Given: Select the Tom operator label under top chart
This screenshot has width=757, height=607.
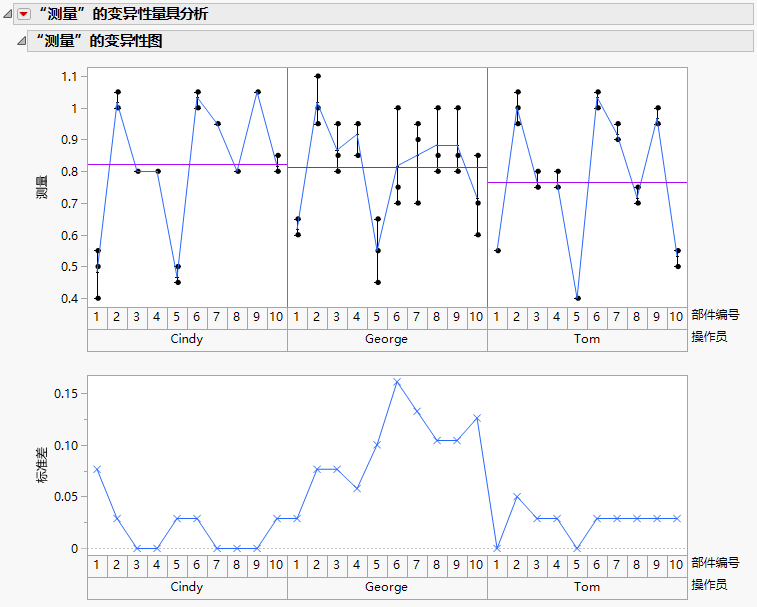Looking at the screenshot, I should tap(587, 339).
